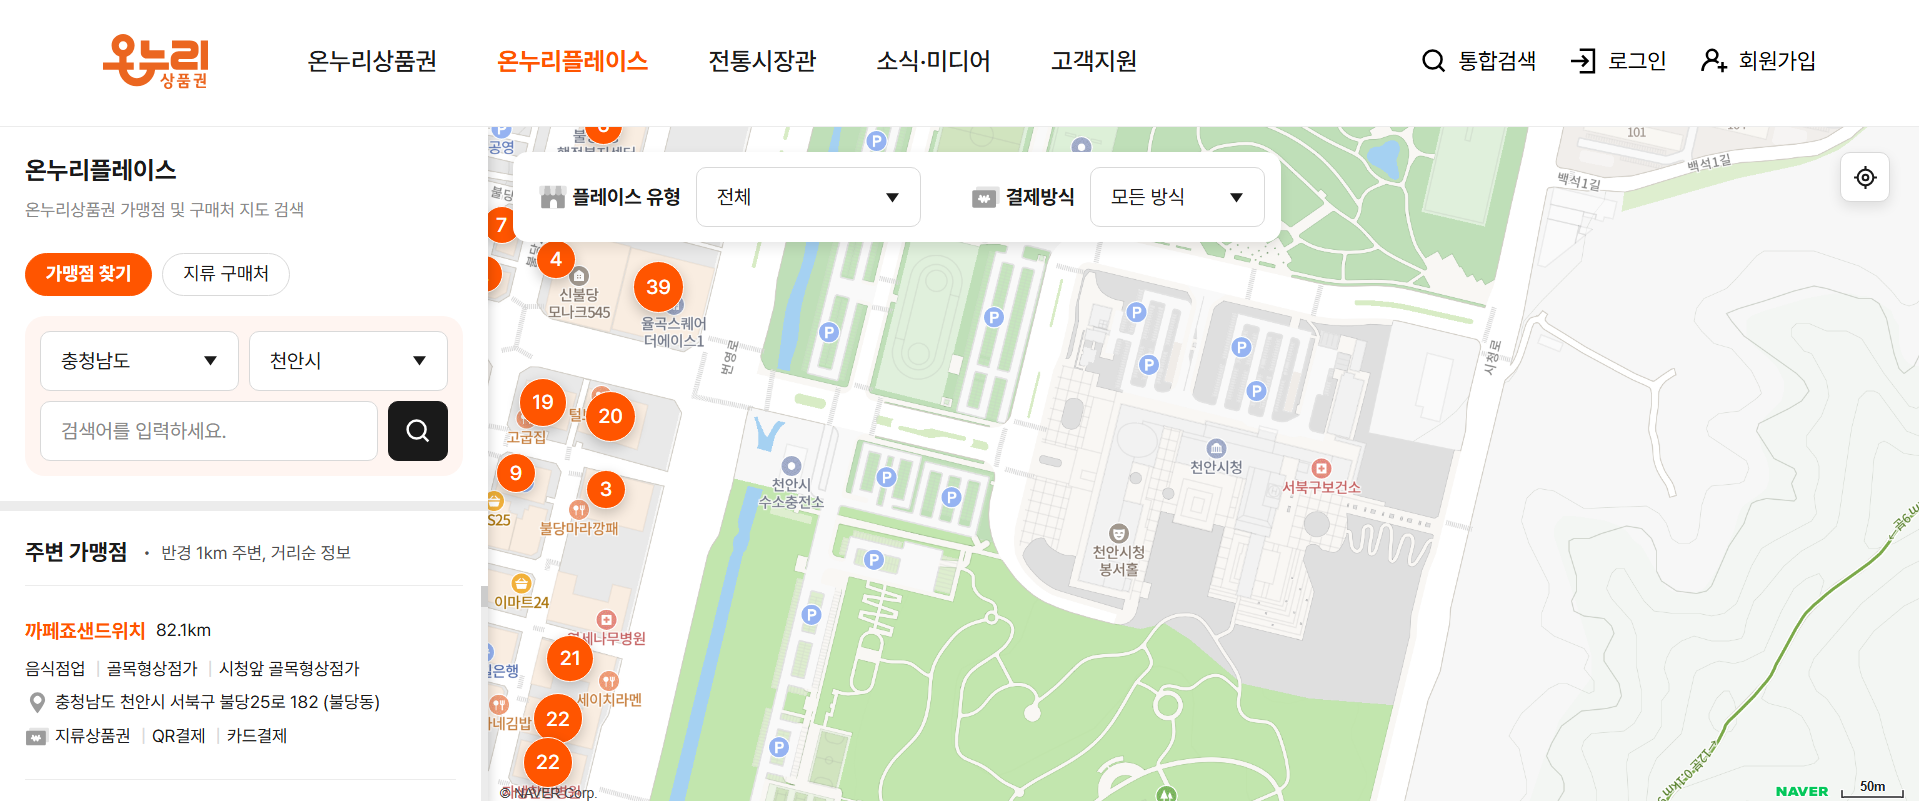Click the 천안시 수소충전소 map marker
The width and height of the screenshot is (1919, 801).
791,466
